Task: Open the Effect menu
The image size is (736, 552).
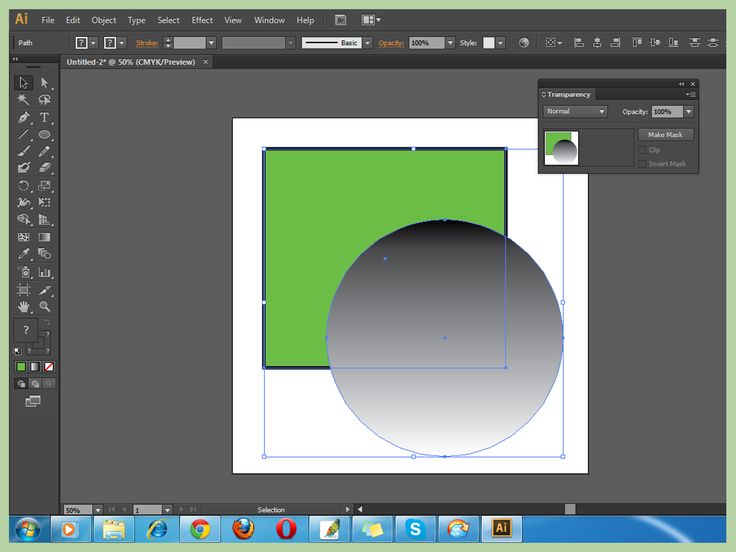Action: coord(202,20)
